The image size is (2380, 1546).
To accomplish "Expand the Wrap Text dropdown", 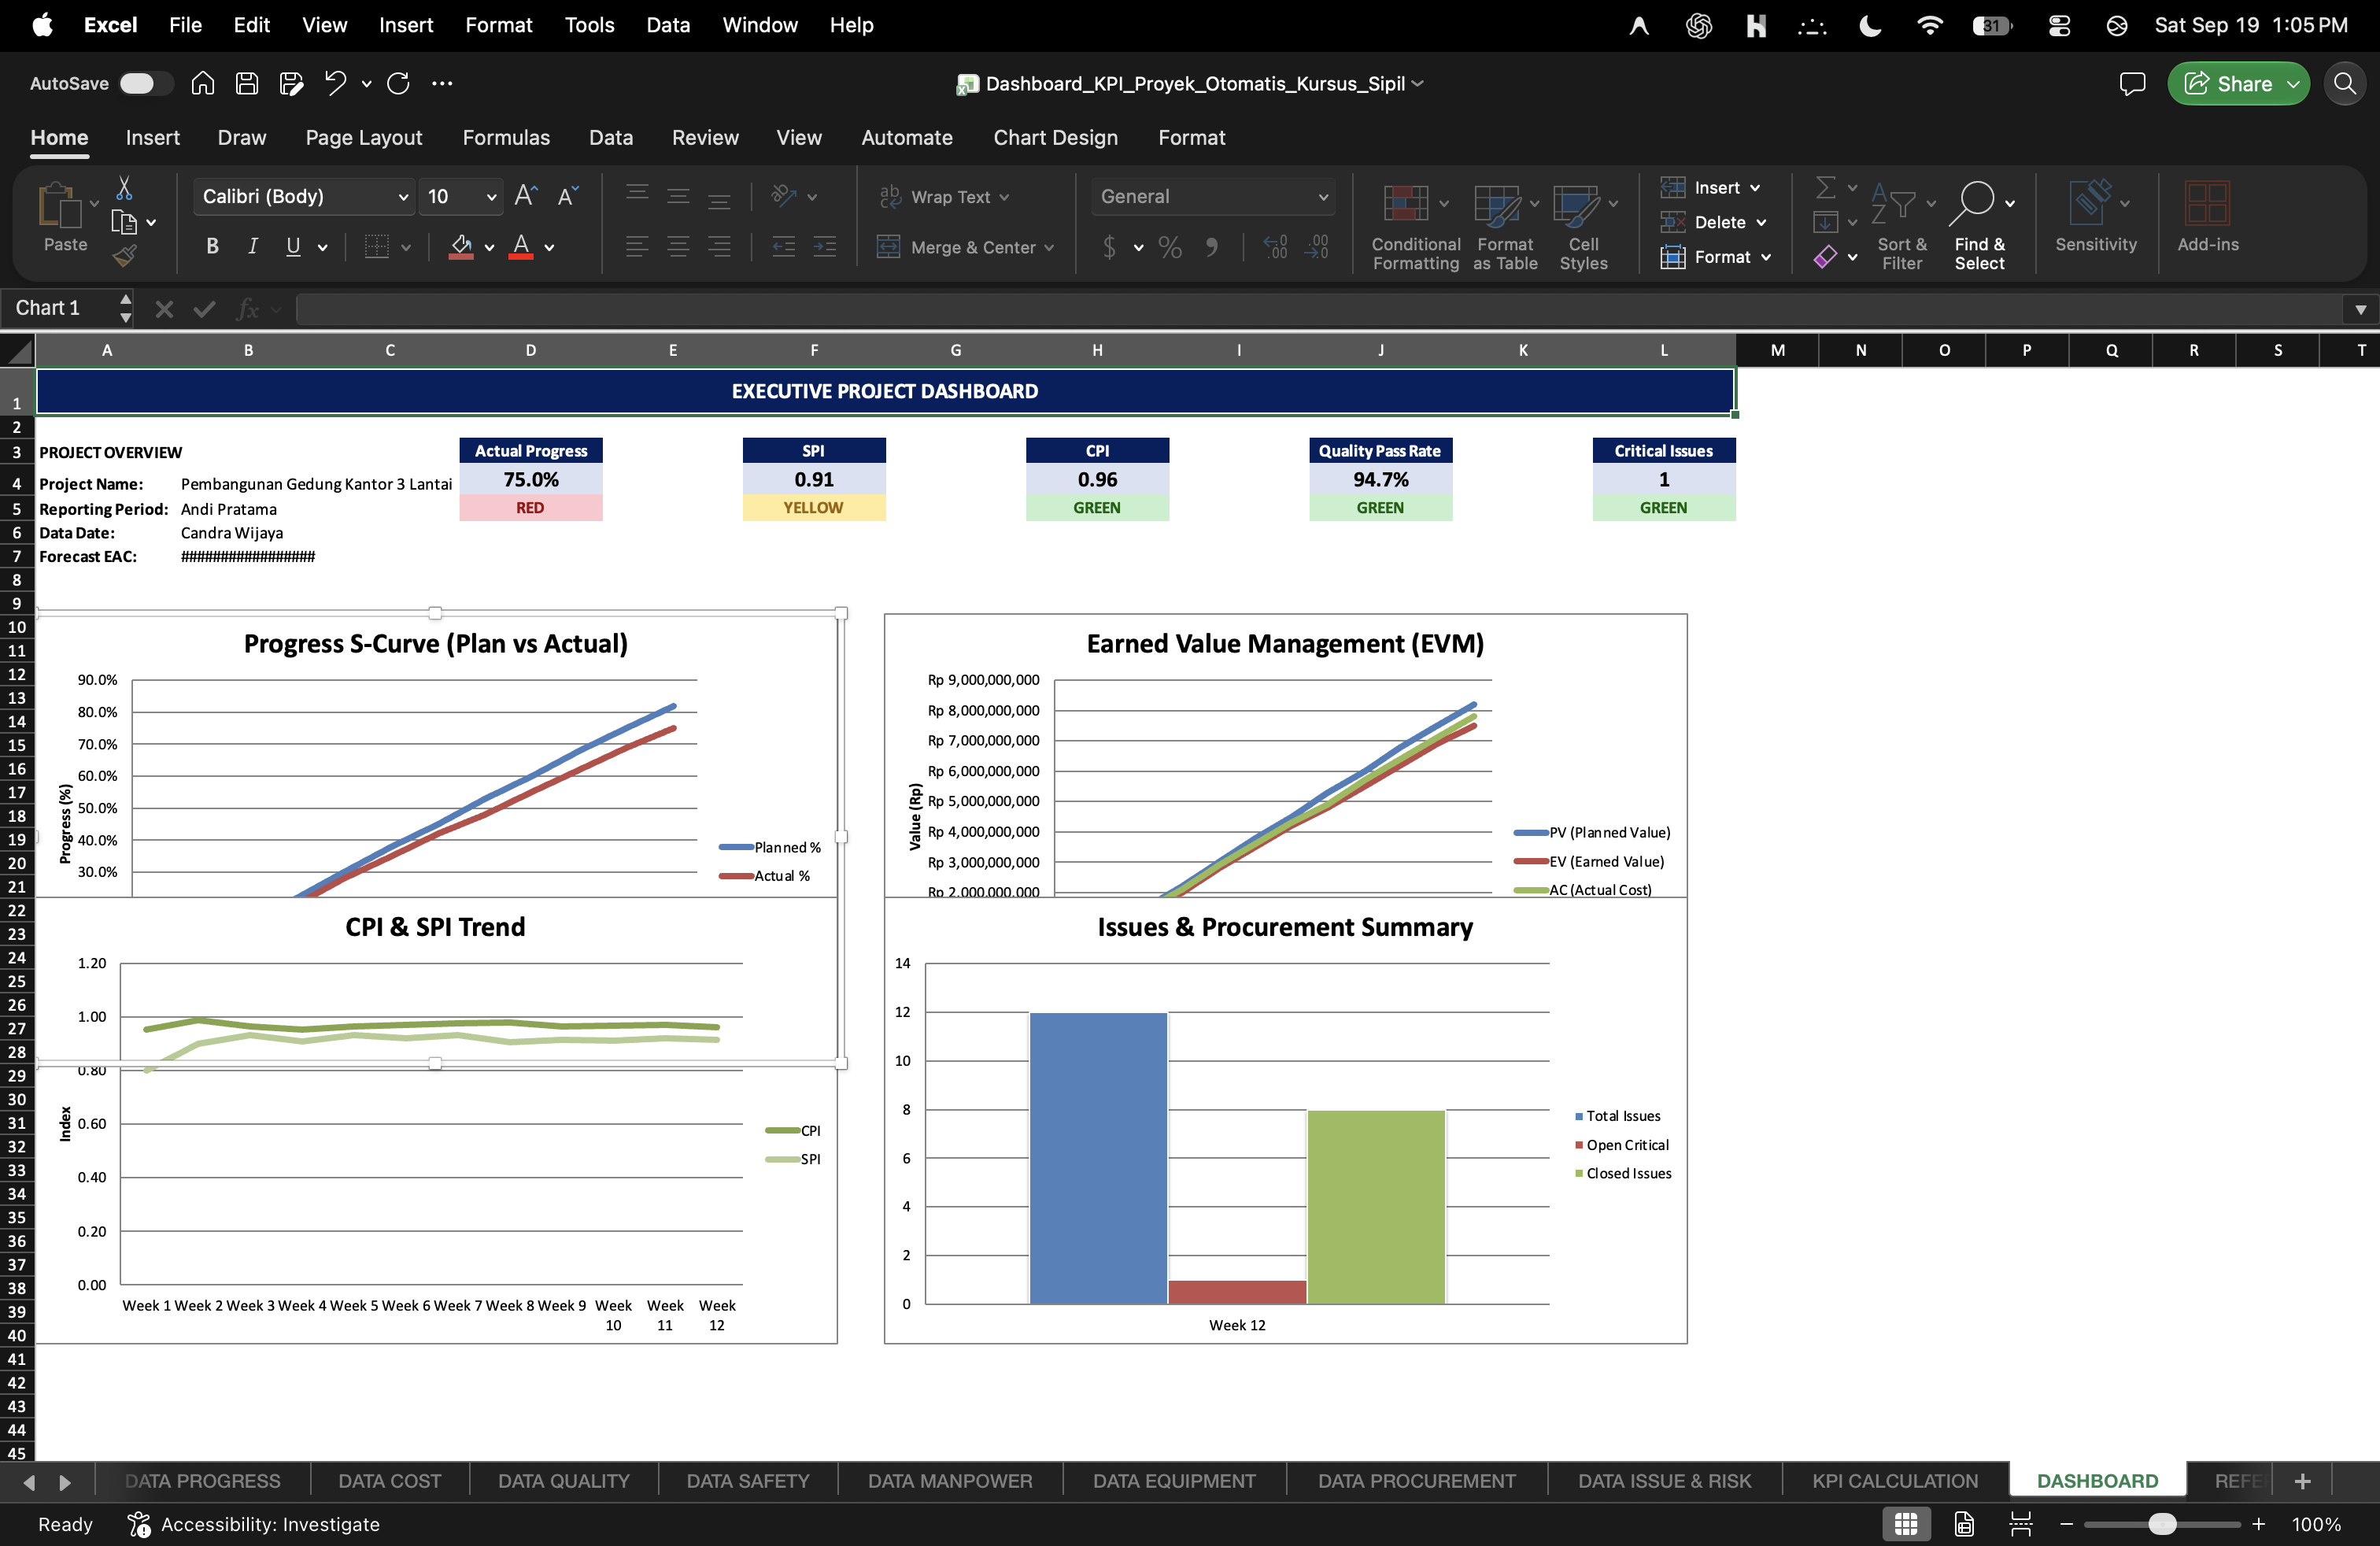I will 1004,197.
